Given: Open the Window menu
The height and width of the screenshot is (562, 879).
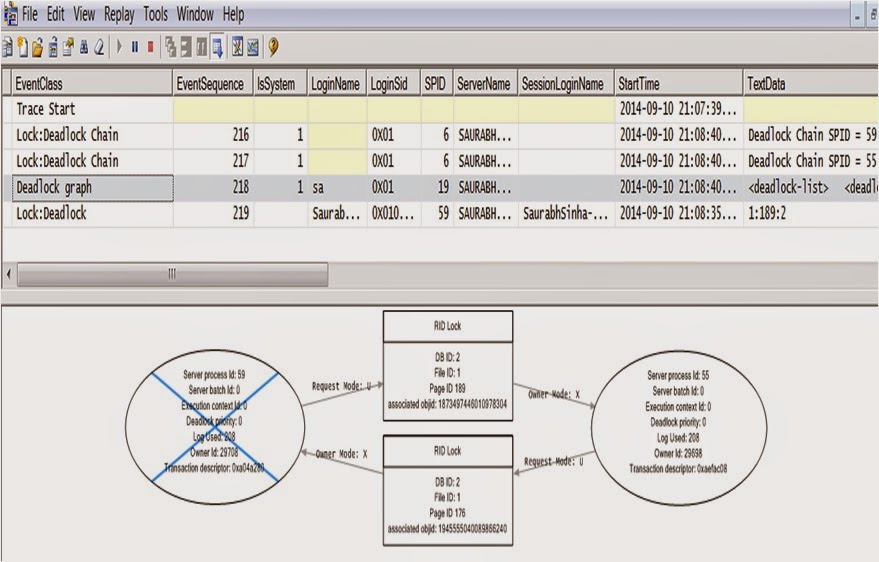Looking at the screenshot, I should coord(195,14).
